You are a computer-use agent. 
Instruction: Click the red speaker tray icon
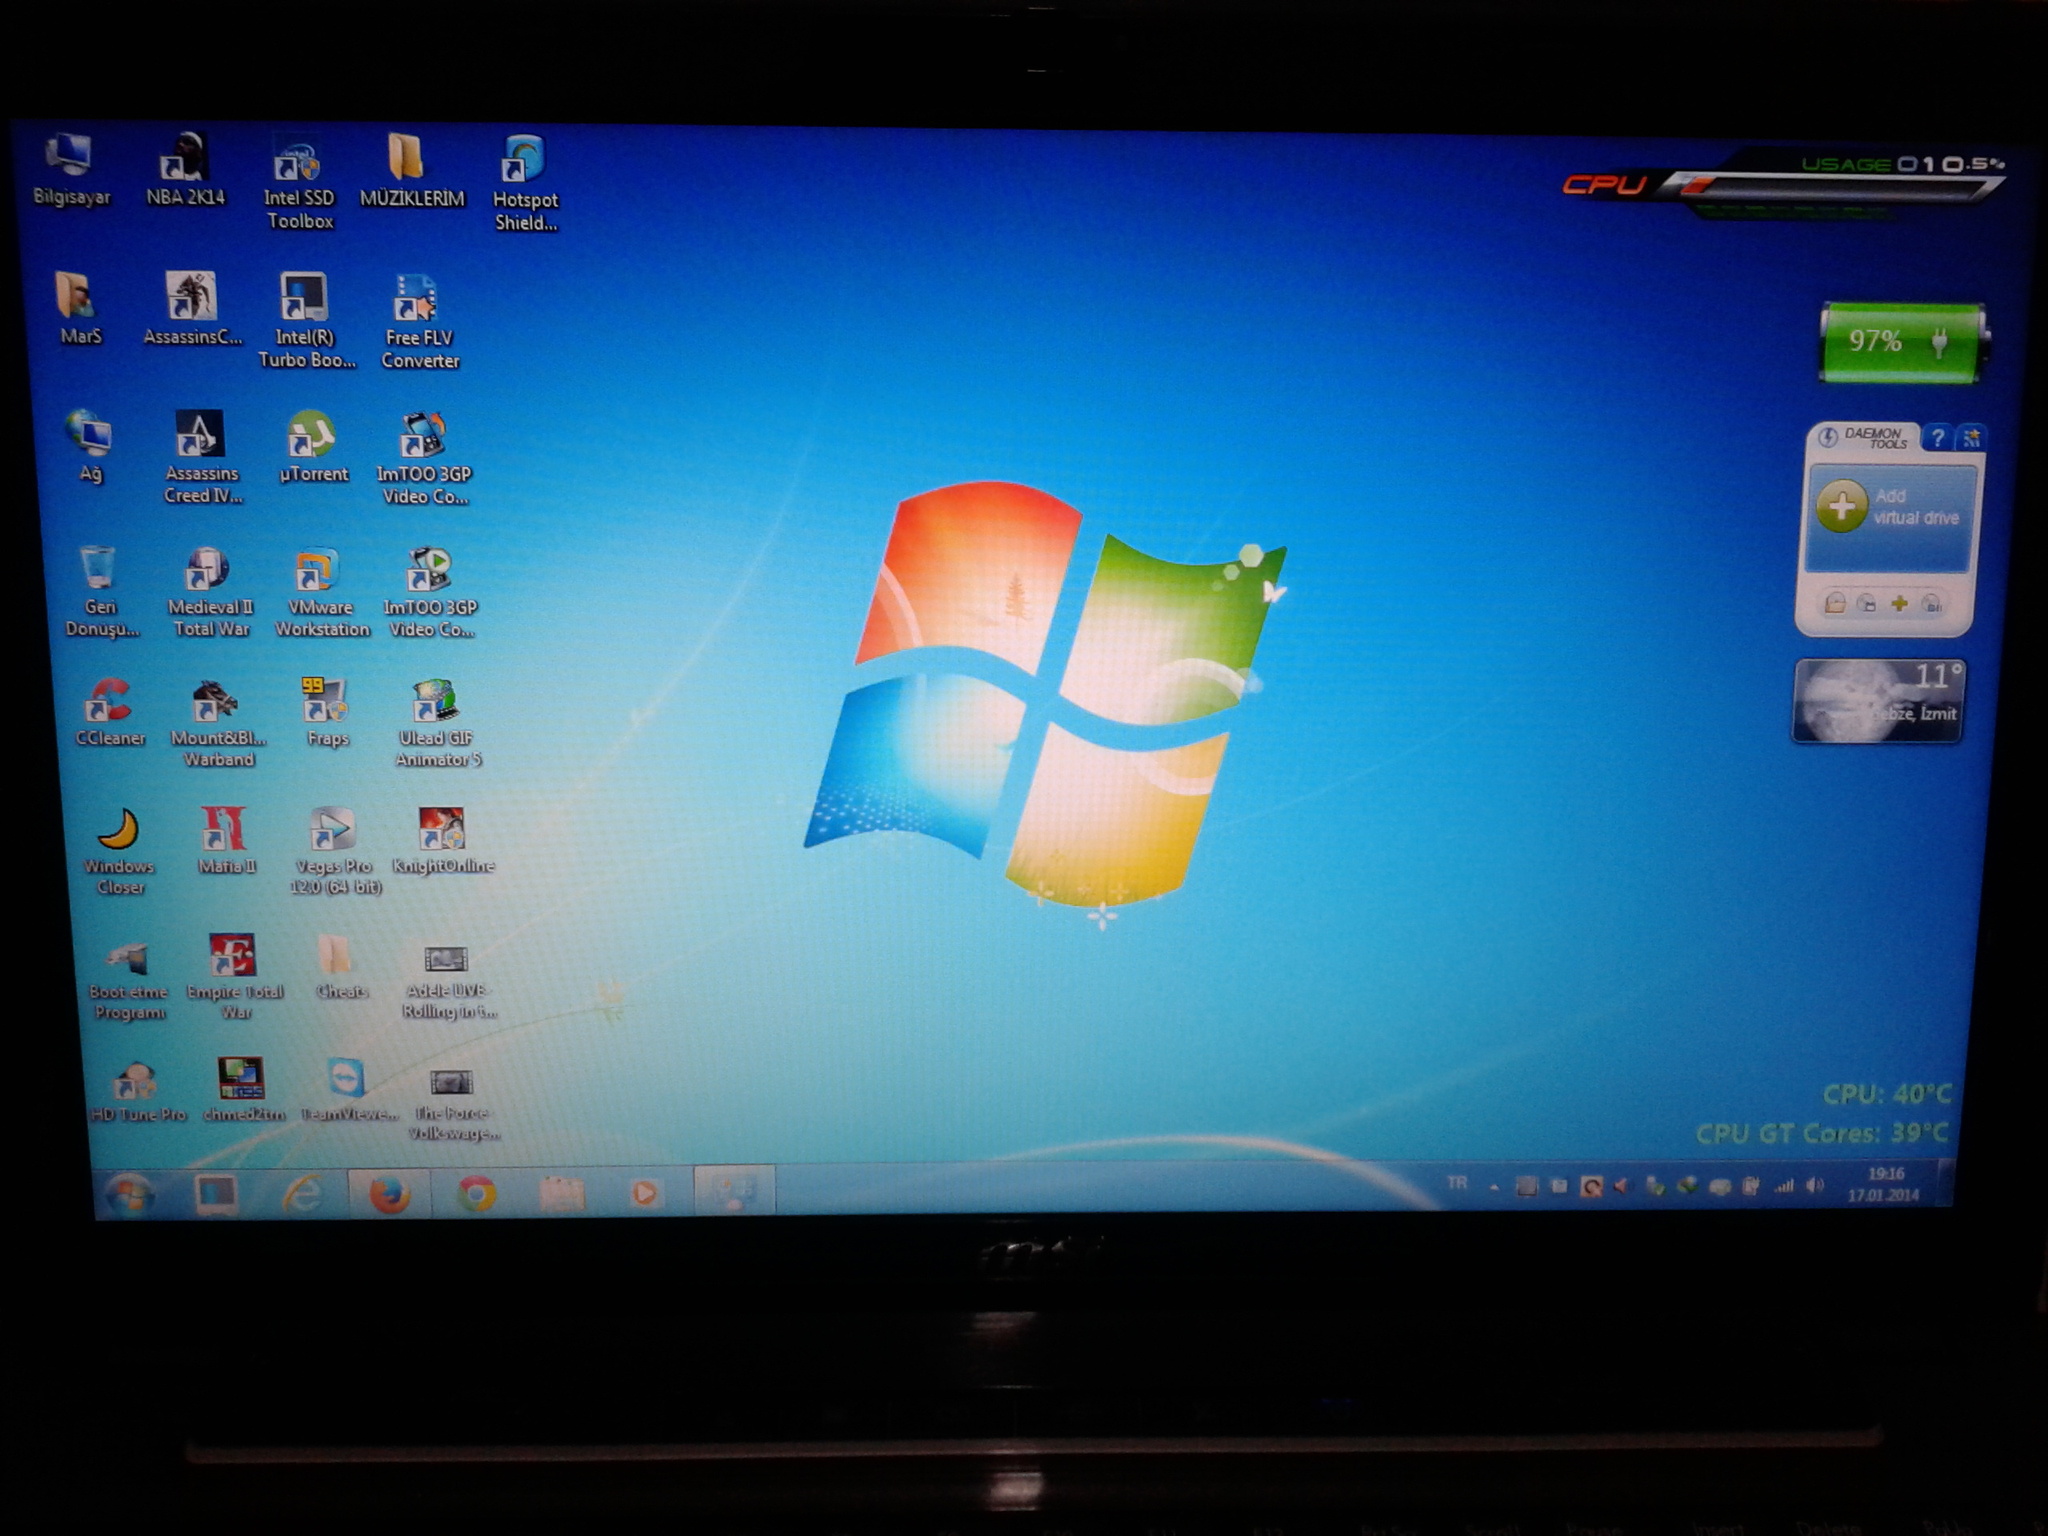(1621, 1186)
